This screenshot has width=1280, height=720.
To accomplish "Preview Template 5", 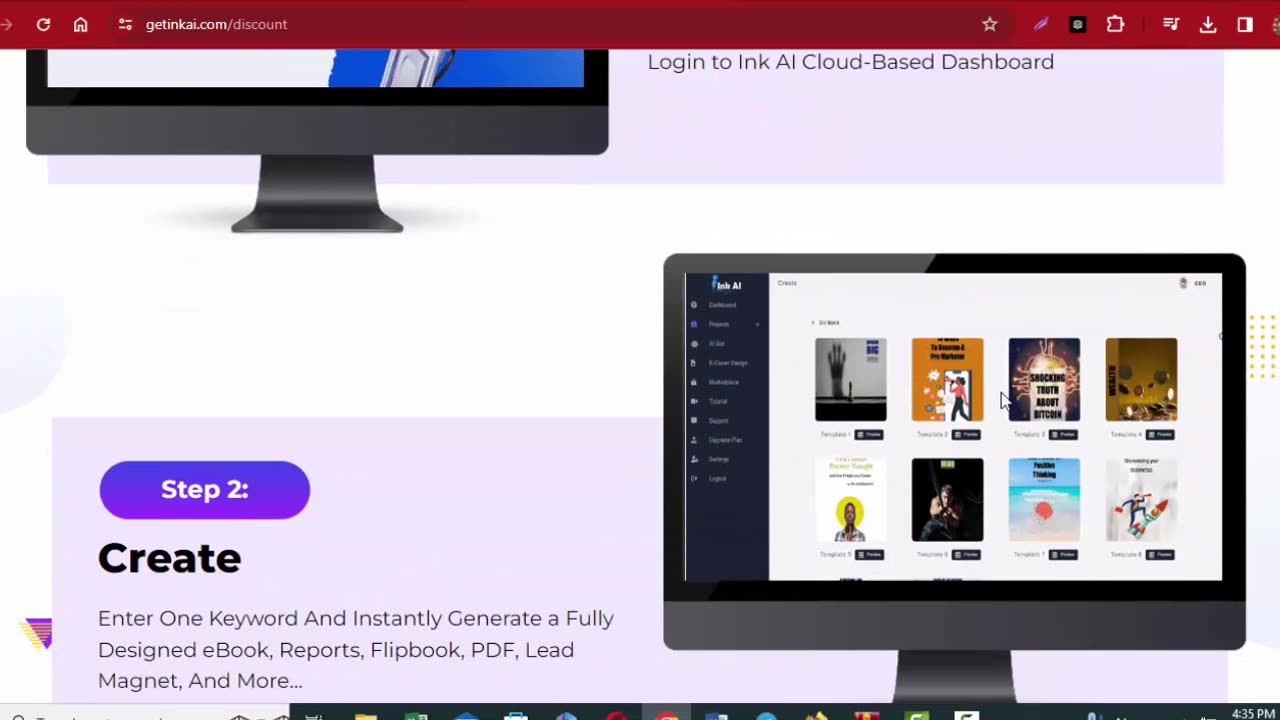I will click(870, 555).
